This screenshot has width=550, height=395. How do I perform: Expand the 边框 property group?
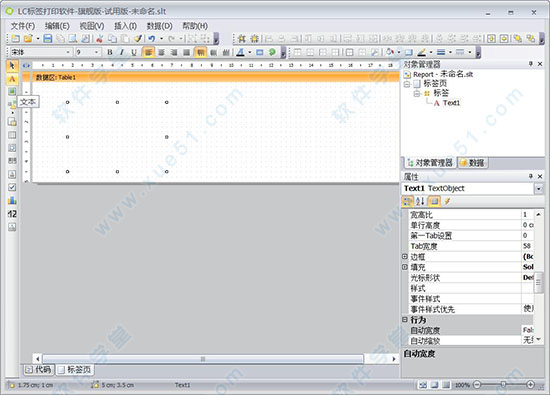tap(405, 256)
